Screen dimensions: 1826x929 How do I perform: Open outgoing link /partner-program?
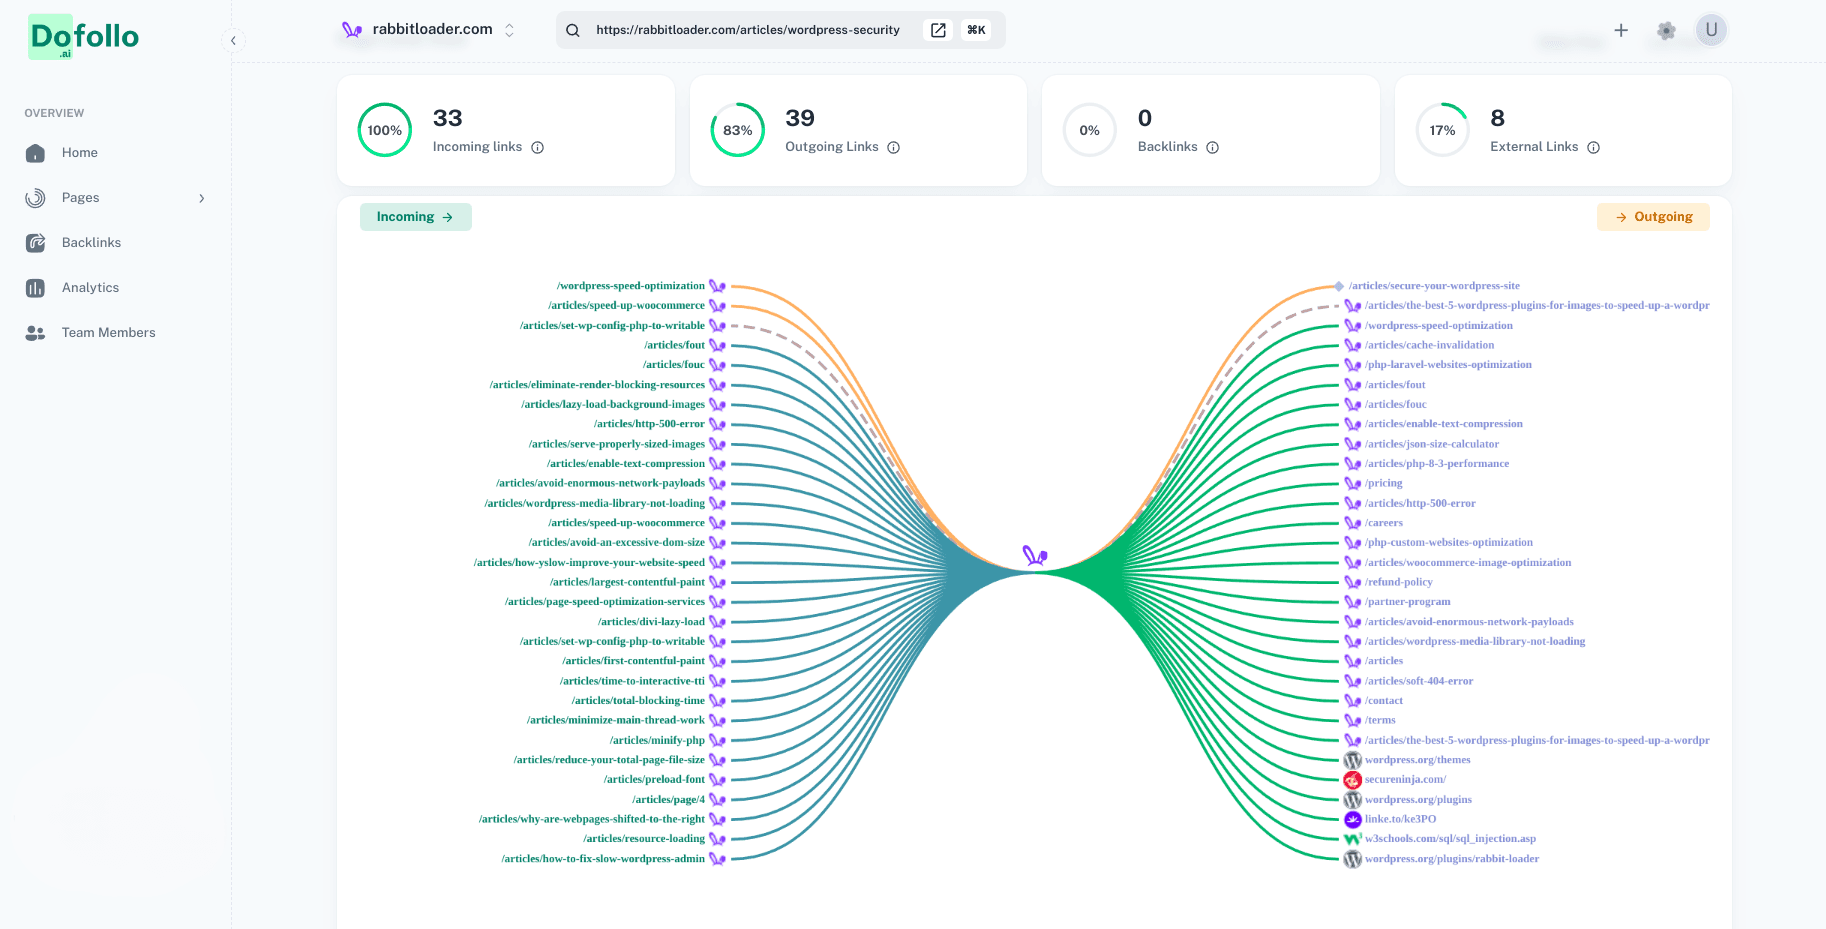1407,602
